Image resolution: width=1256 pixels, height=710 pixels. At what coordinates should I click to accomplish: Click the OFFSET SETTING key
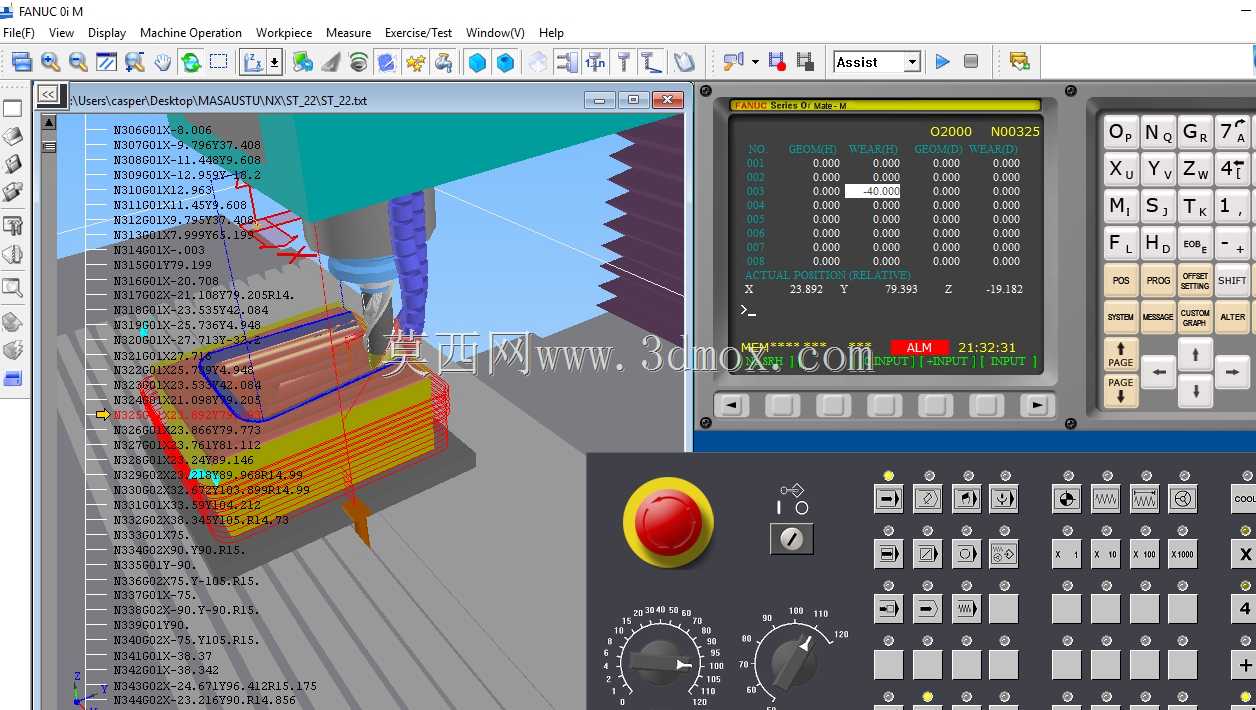(1195, 281)
